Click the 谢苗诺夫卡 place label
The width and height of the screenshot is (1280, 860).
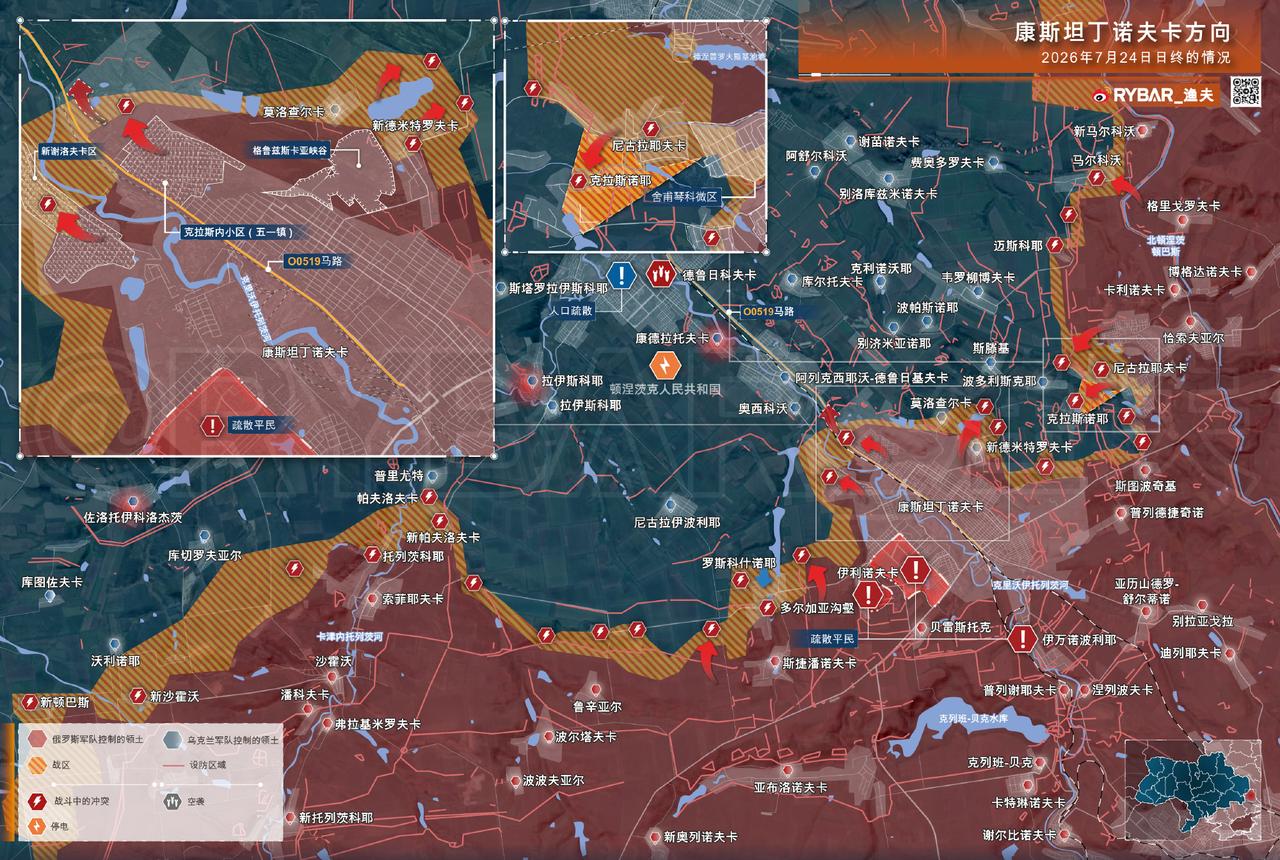(890, 142)
